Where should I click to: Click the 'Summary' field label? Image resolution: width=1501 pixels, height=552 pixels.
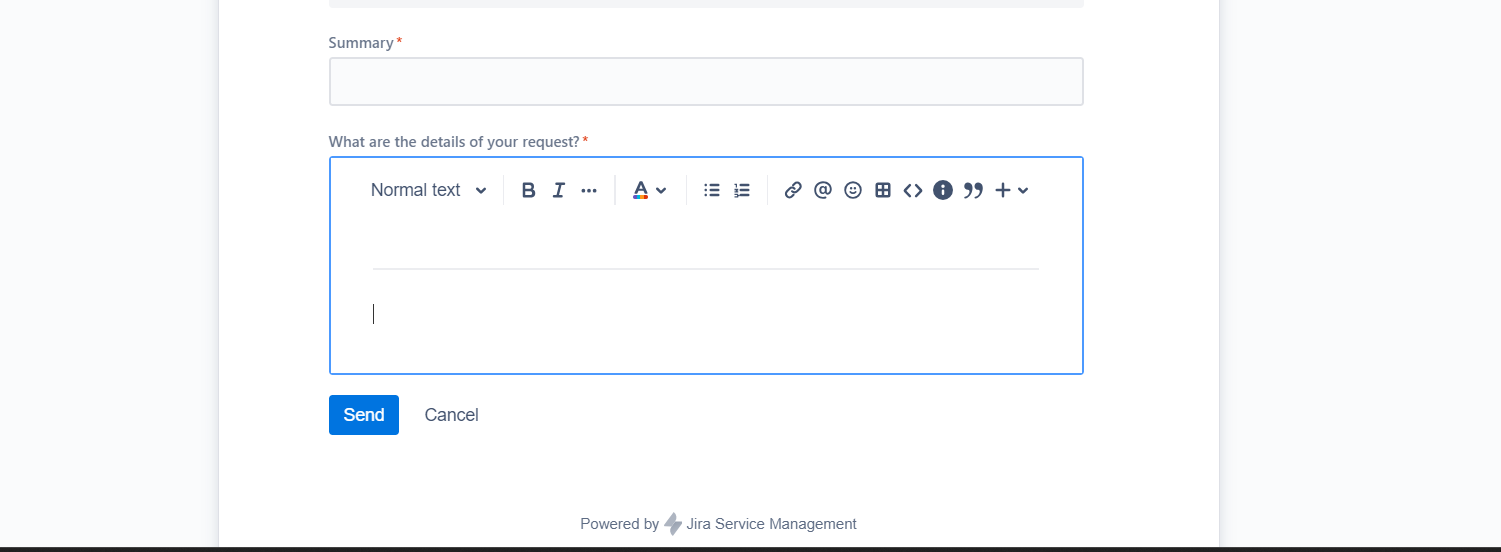point(361,43)
